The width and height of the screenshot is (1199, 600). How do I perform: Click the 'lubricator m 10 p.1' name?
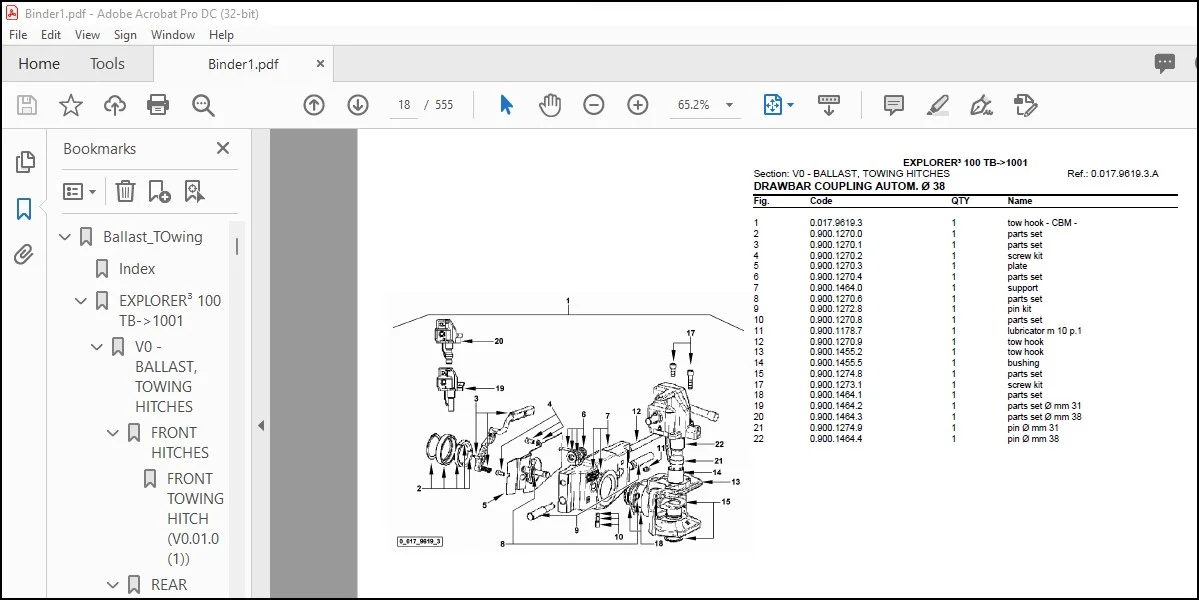tap(1044, 331)
